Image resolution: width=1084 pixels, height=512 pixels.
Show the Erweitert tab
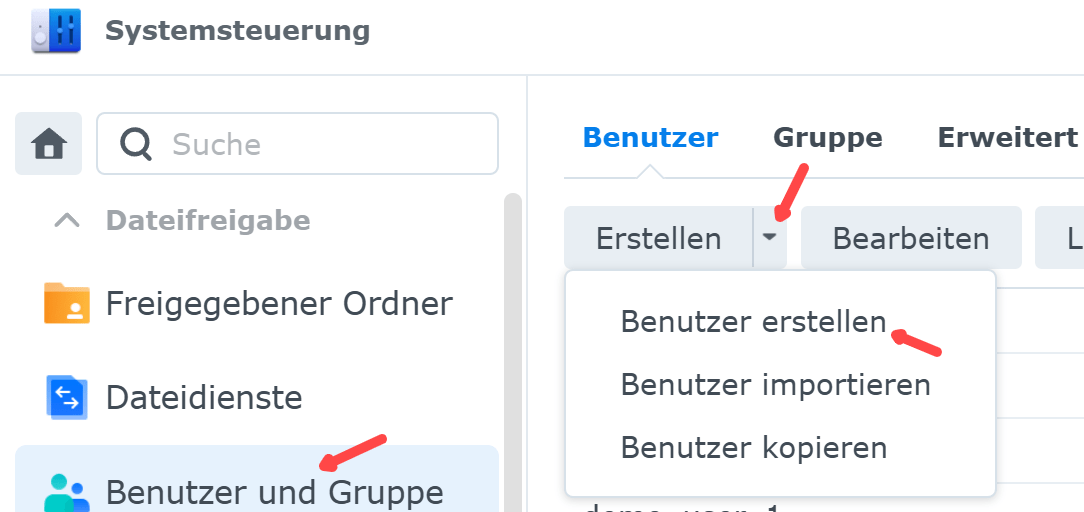(1007, 138)
